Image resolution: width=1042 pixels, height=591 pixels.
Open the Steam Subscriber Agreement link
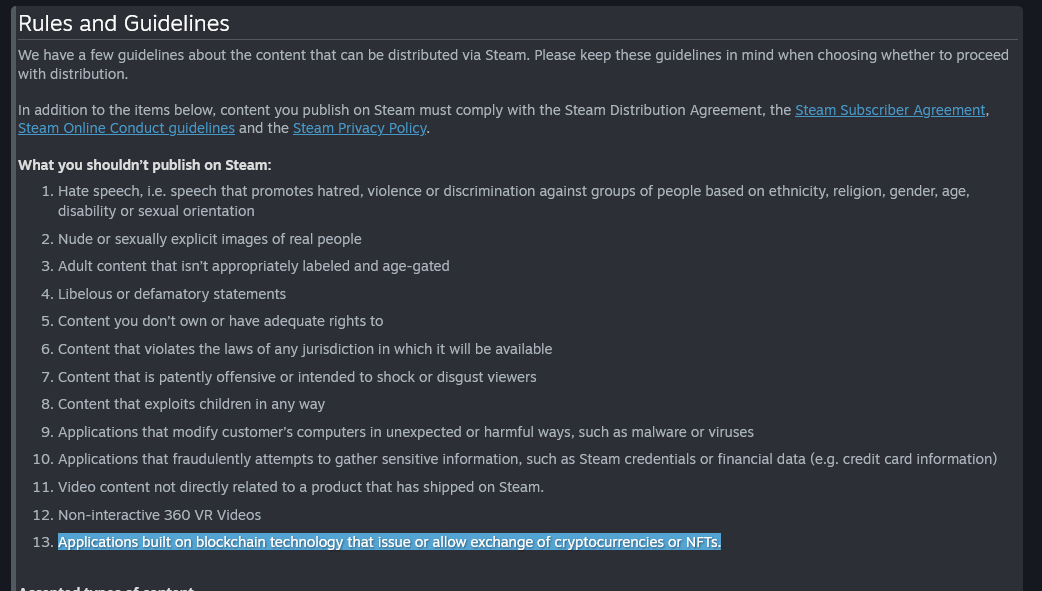tap(890, 110)
